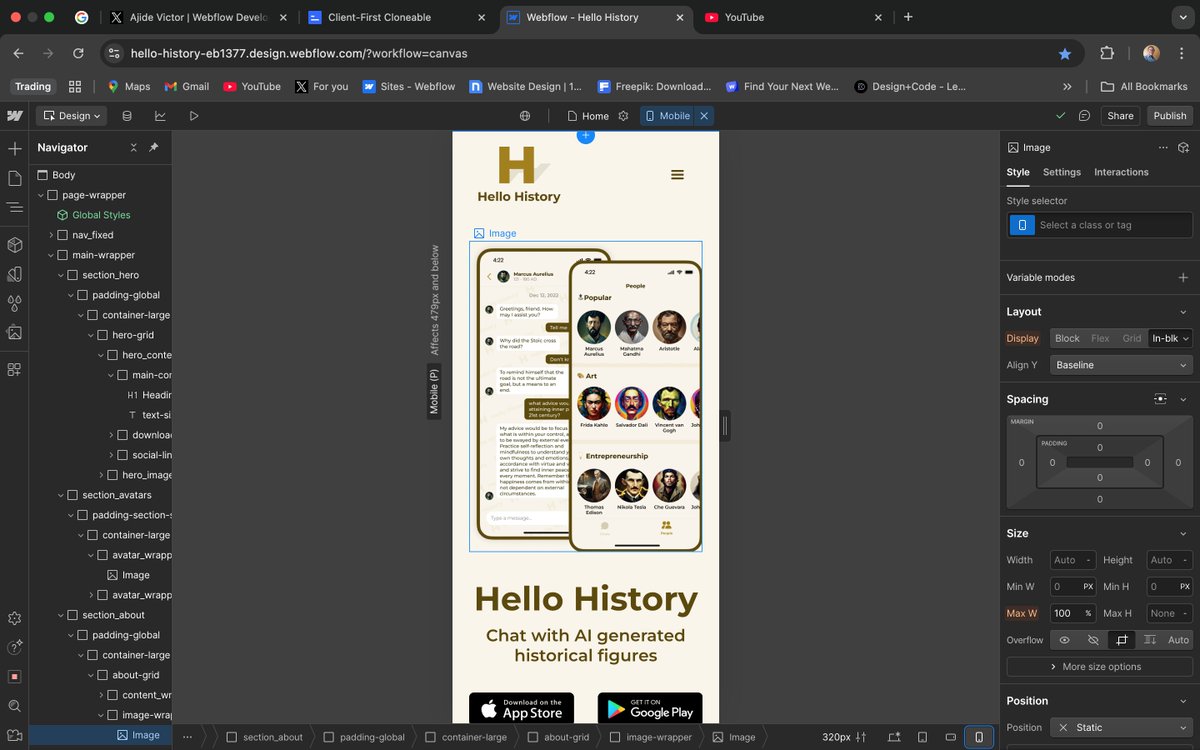Open the Help question mark icon
The image size is (1200, 750).
[15, 648]
